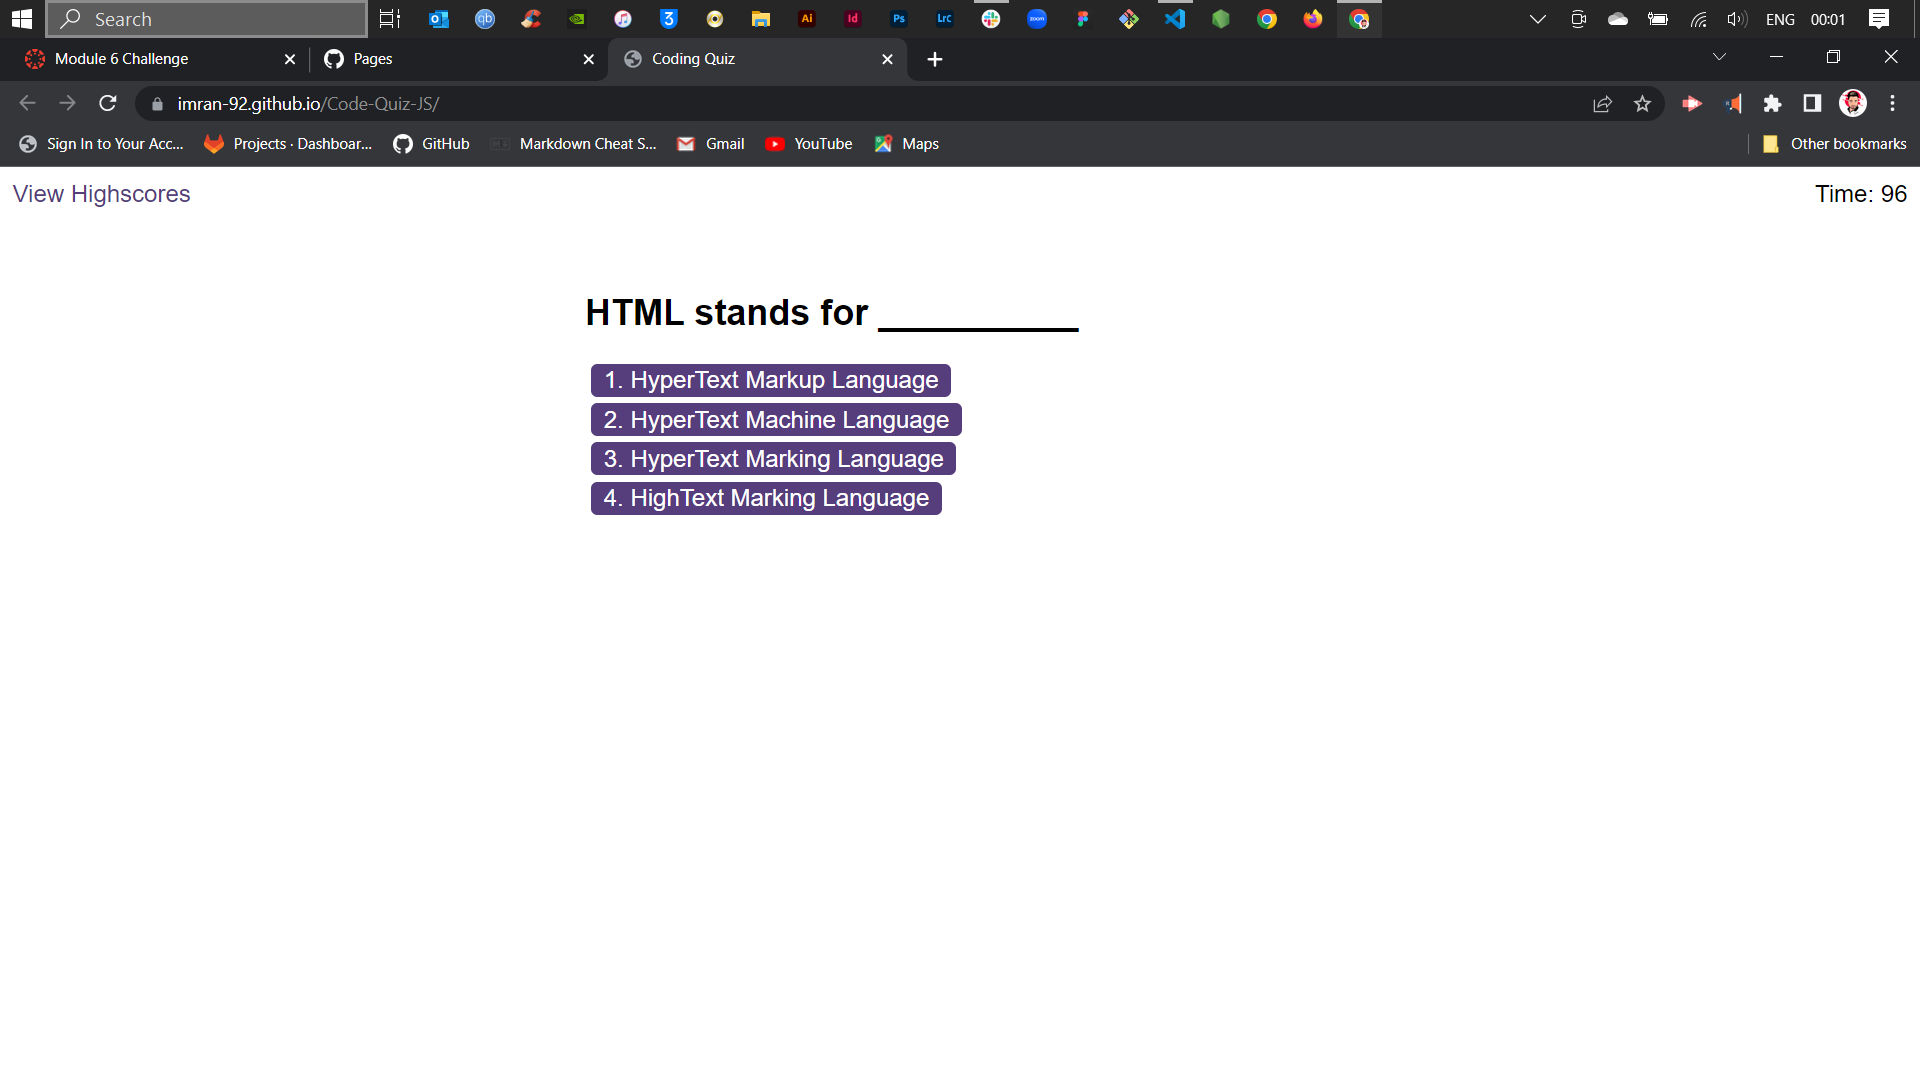The height and width of the screenshot is (1080, 1920).
Task: Expand the tab search dropdown chevron
Action: [1719, 57]
